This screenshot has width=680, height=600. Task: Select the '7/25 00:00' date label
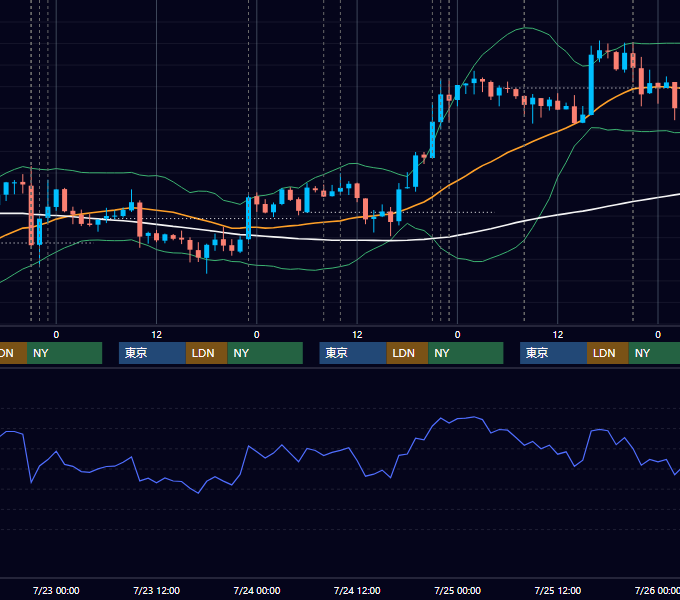point(458,590)
